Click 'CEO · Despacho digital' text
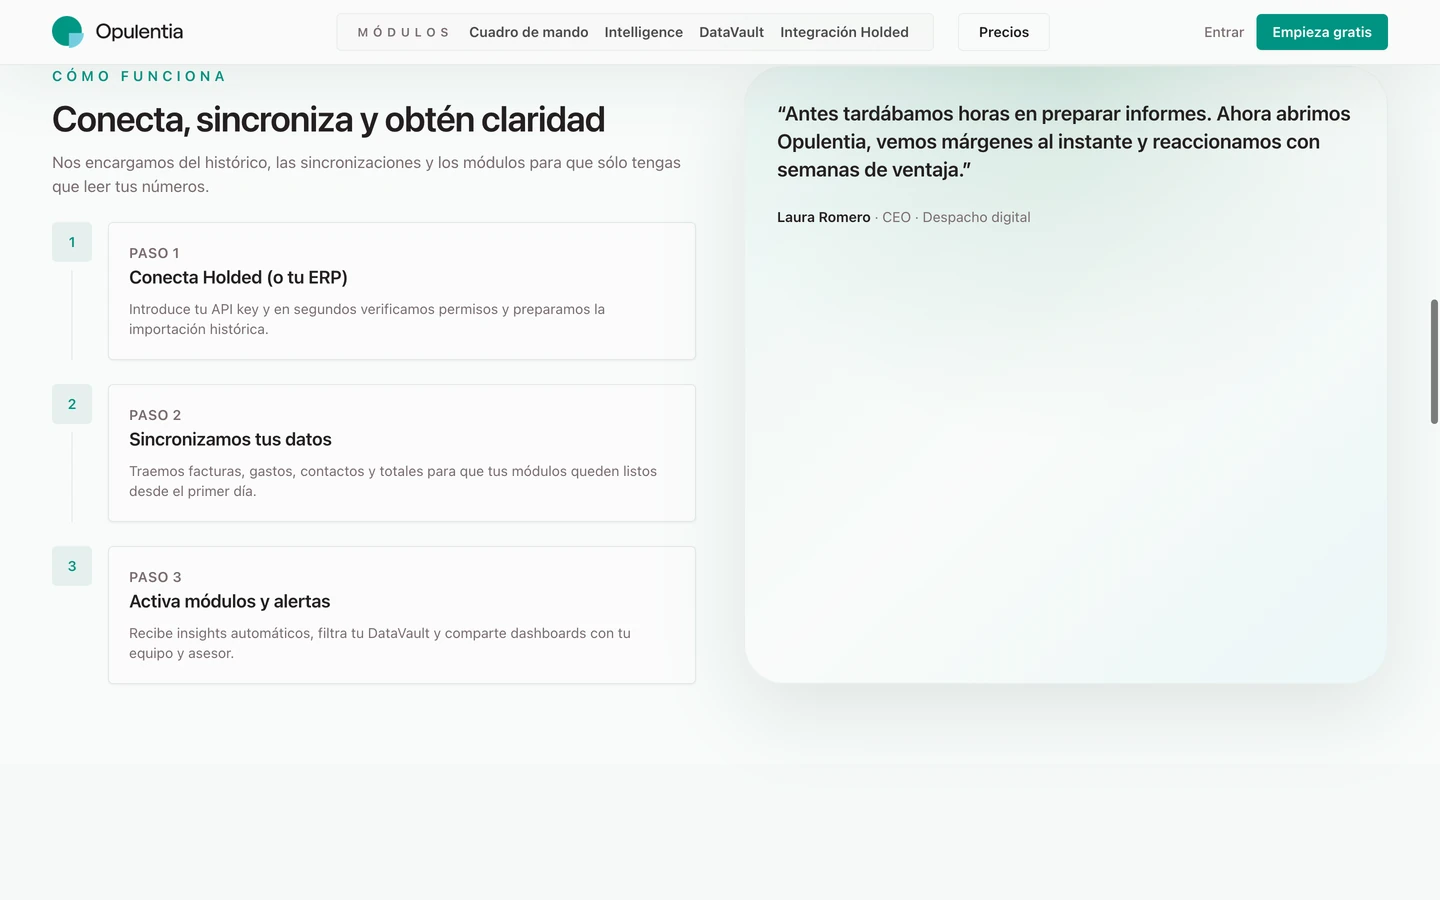The width and height of the screenshot is (1440, 900). click(956, 217)
